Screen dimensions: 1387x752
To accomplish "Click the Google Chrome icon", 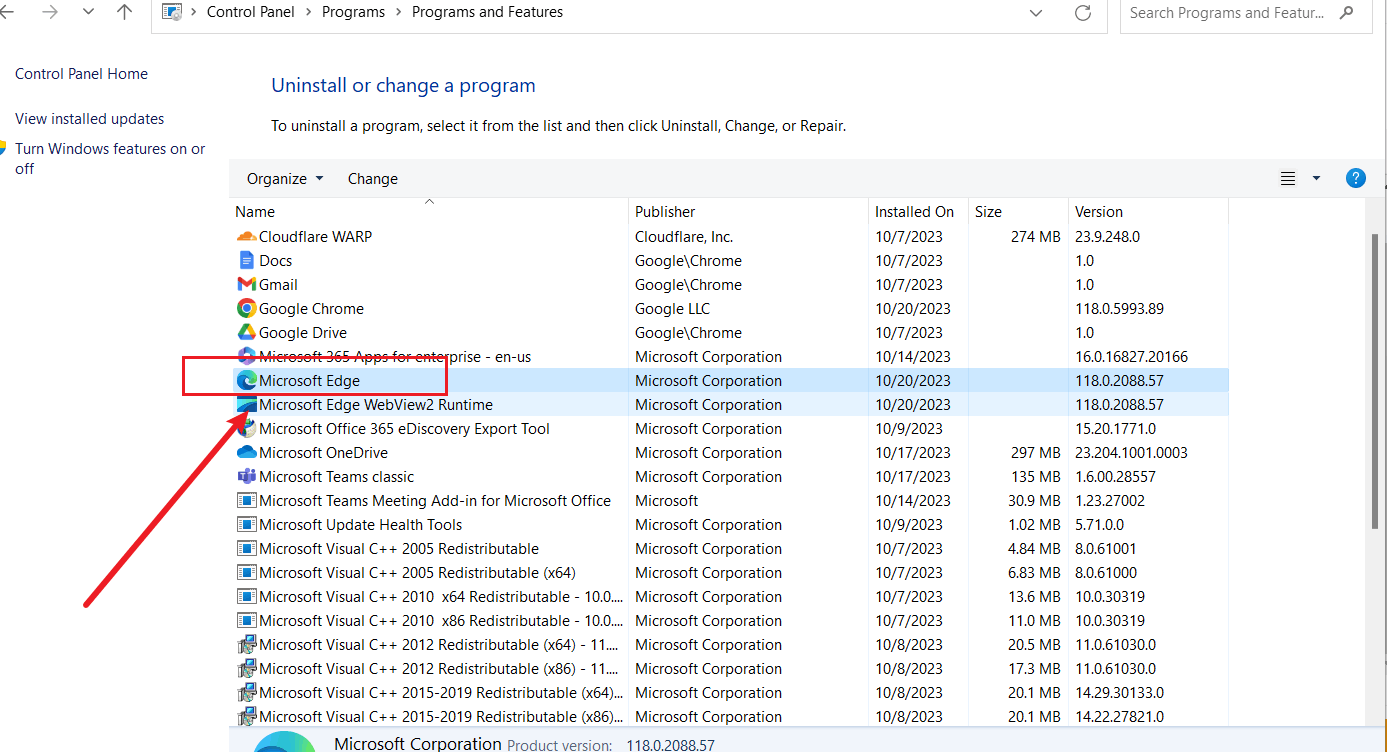I will point(247,309).
